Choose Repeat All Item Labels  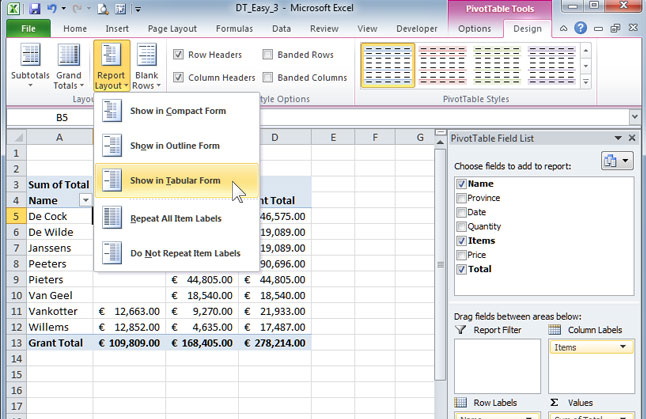point(177,218)
